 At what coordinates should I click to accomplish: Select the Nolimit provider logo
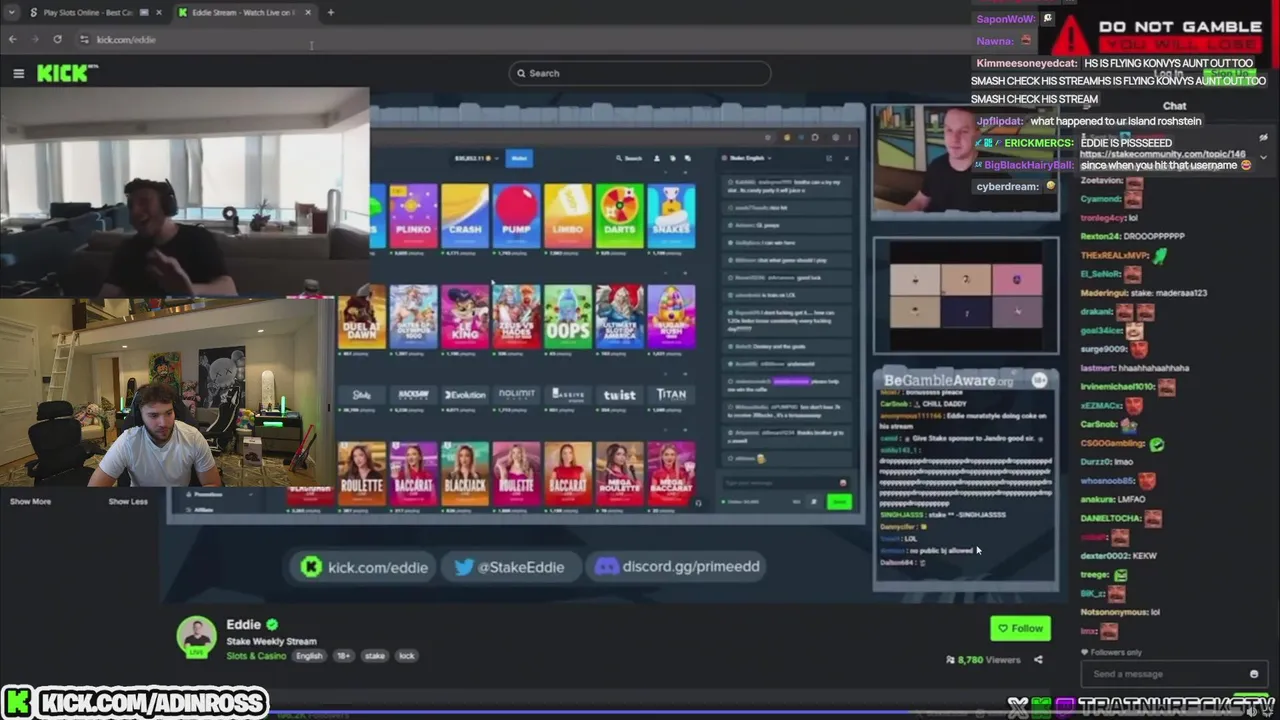[517, 395]
